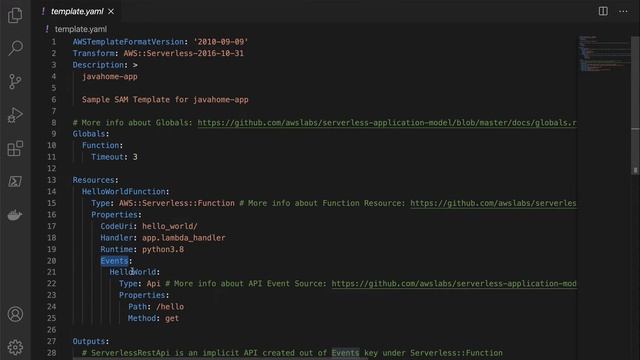Click the Handler key
The image size is (640, 360).
[117, 238]
